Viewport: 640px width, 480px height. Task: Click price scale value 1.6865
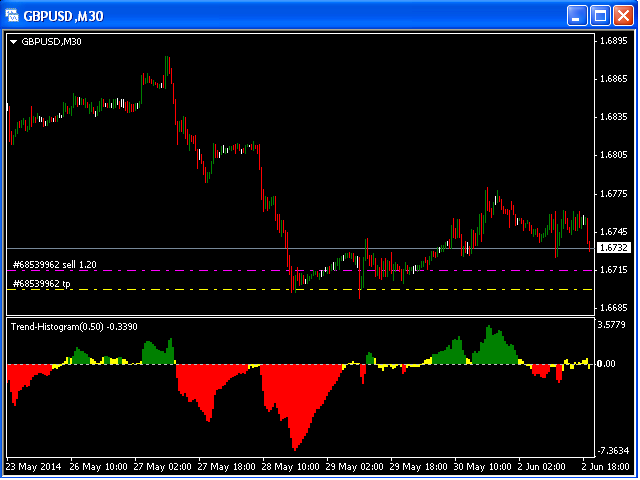coord(614,79)
